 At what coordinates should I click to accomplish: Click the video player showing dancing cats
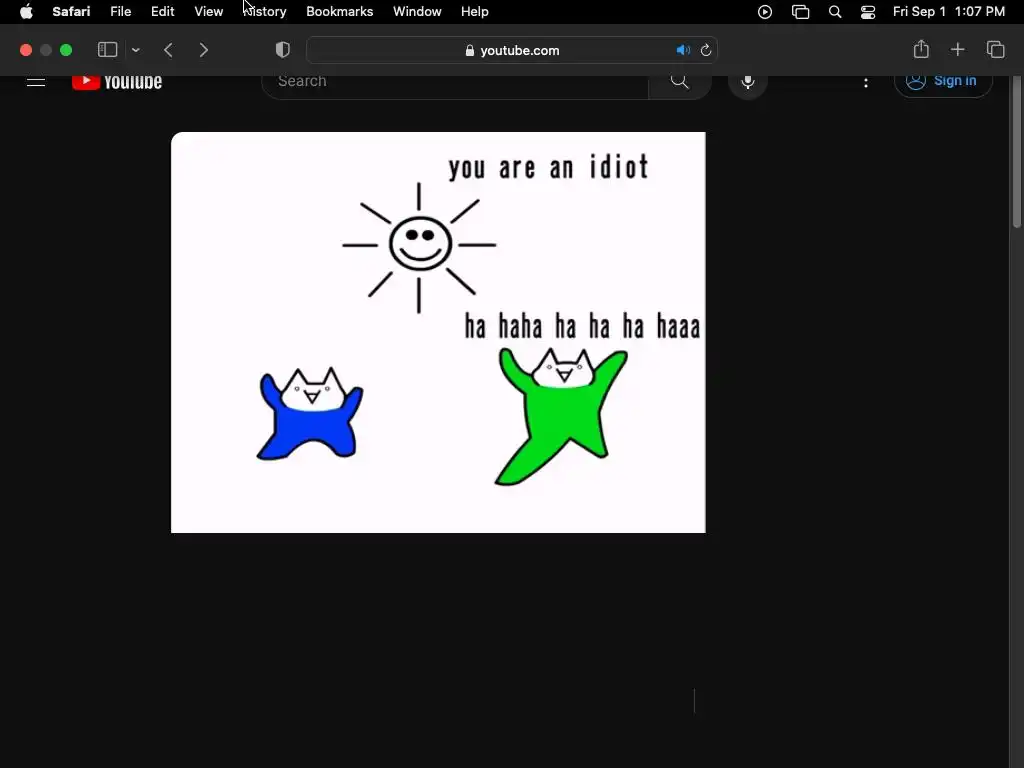(x=438, y=332)
